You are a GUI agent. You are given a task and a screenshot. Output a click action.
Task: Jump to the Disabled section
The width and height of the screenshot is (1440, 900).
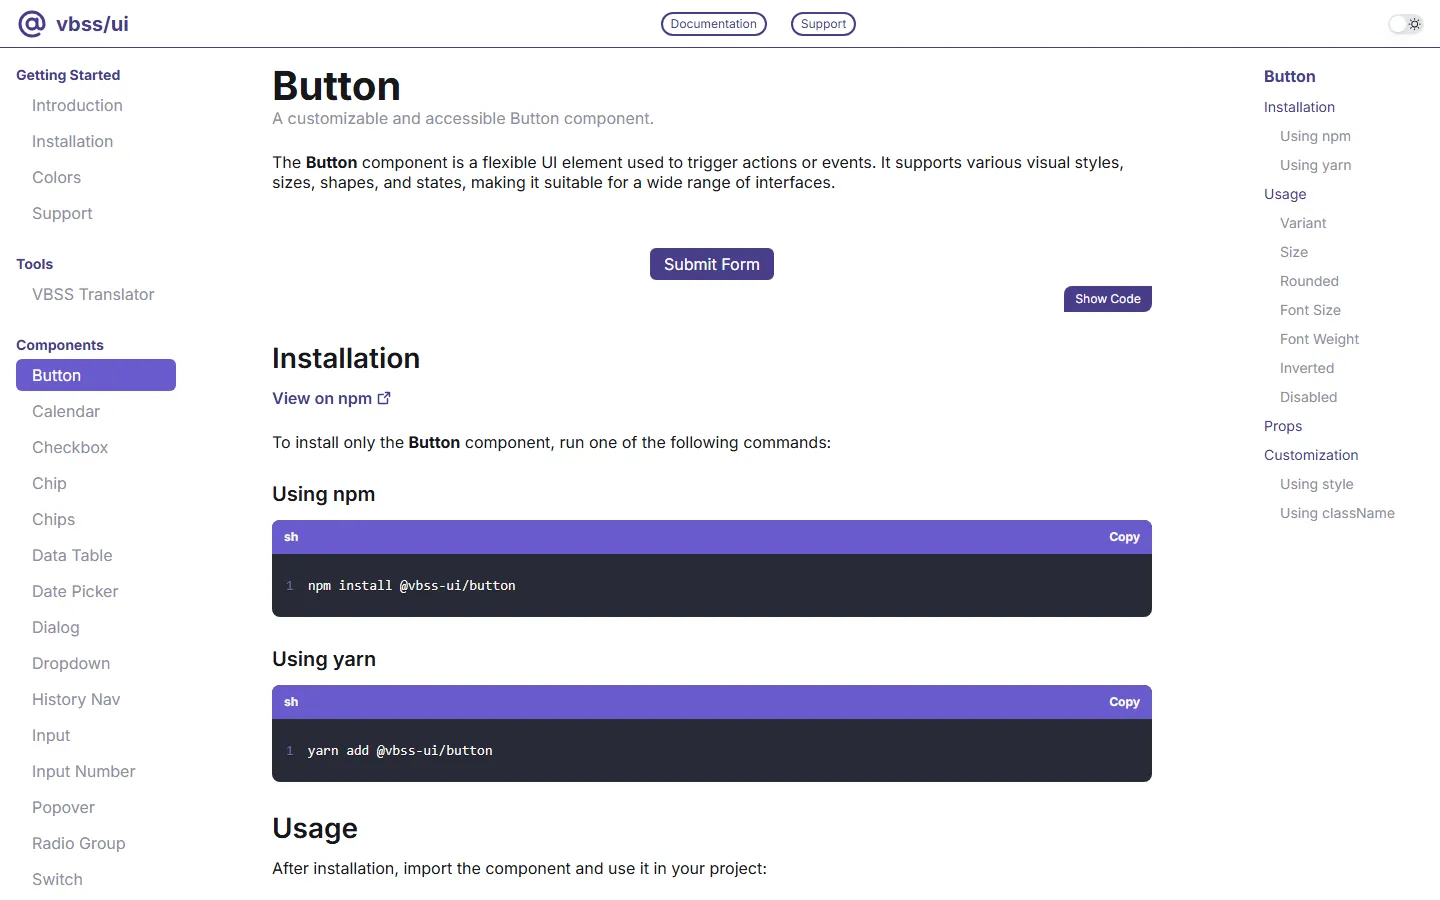(x=1308, y=397)
